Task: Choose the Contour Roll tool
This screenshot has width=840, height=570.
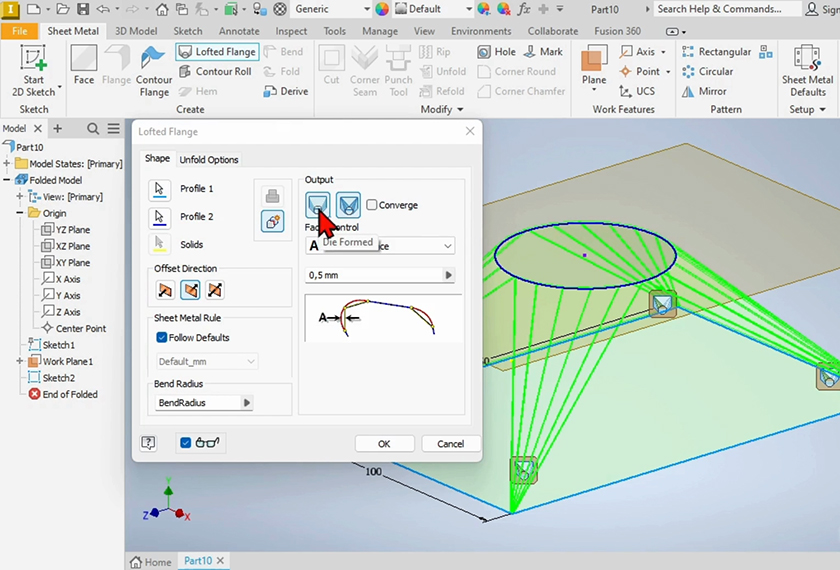Action: [x=215, y=71]
